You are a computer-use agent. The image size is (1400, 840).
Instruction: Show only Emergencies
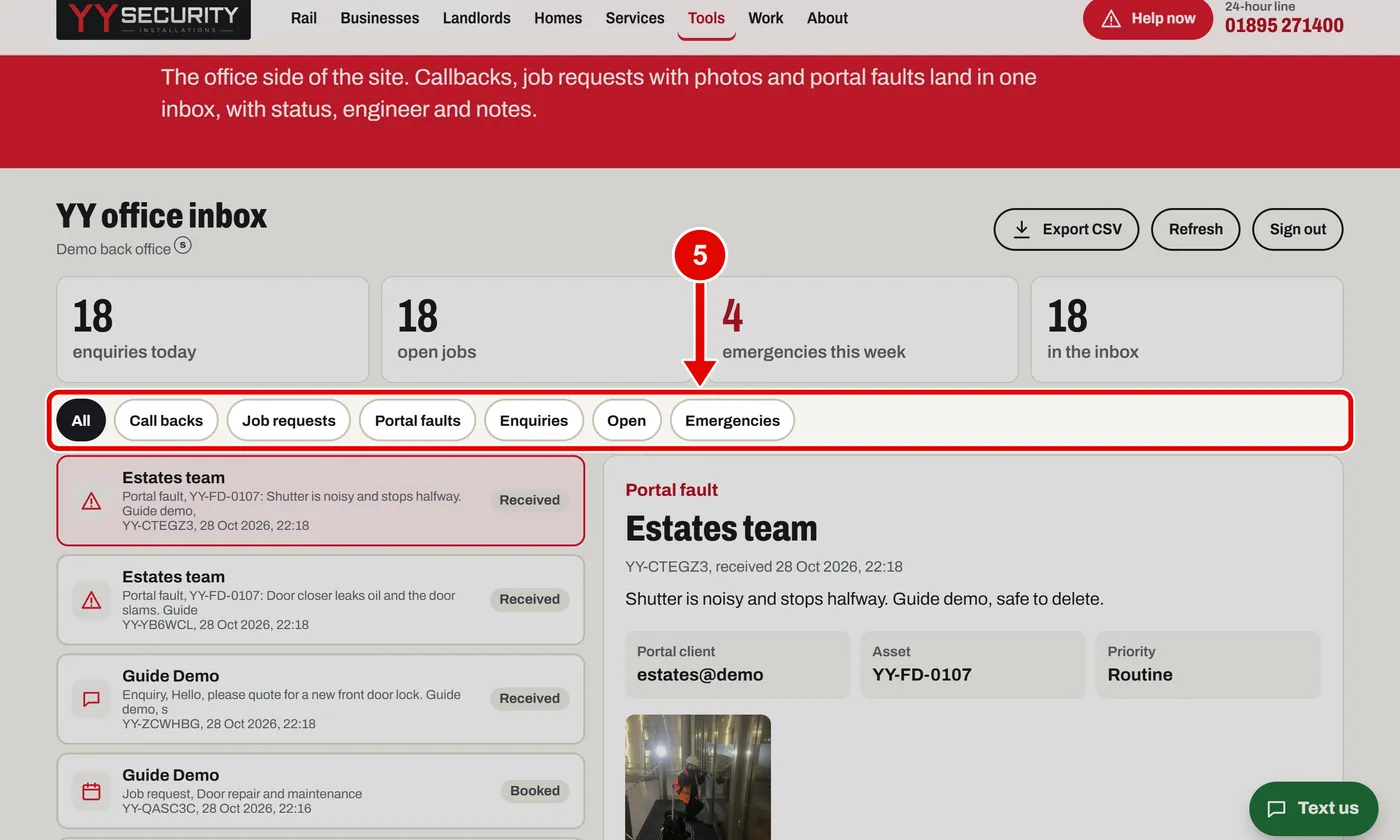point(732,420)
